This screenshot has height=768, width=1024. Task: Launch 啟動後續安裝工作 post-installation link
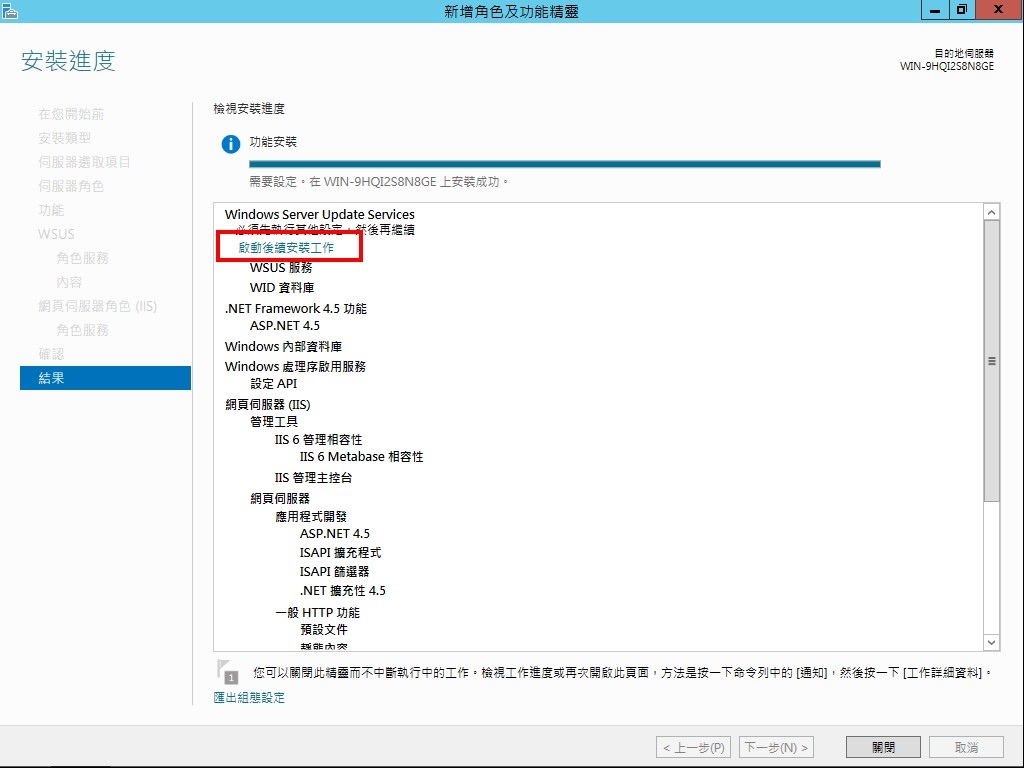point(286,248)
